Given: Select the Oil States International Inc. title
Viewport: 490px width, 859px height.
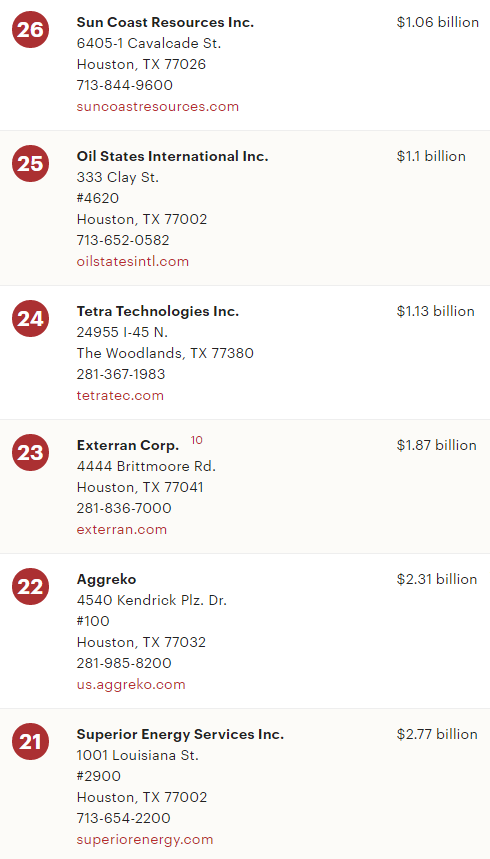Looking at the screenshot, I should (x=173, y=157).
